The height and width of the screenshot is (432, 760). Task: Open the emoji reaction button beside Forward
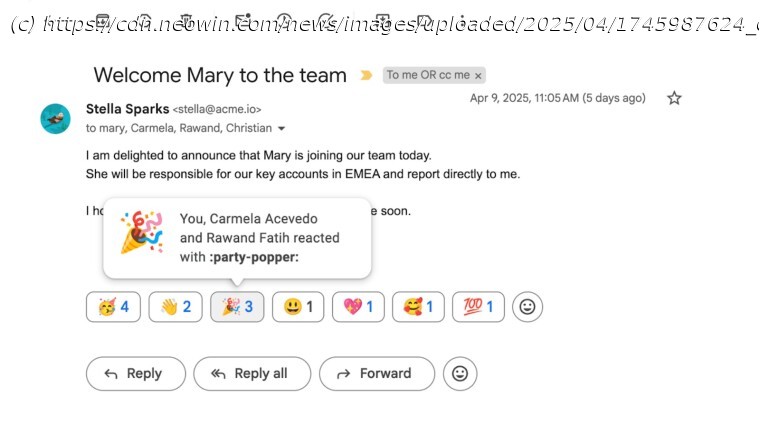click(x=460, y=373)
